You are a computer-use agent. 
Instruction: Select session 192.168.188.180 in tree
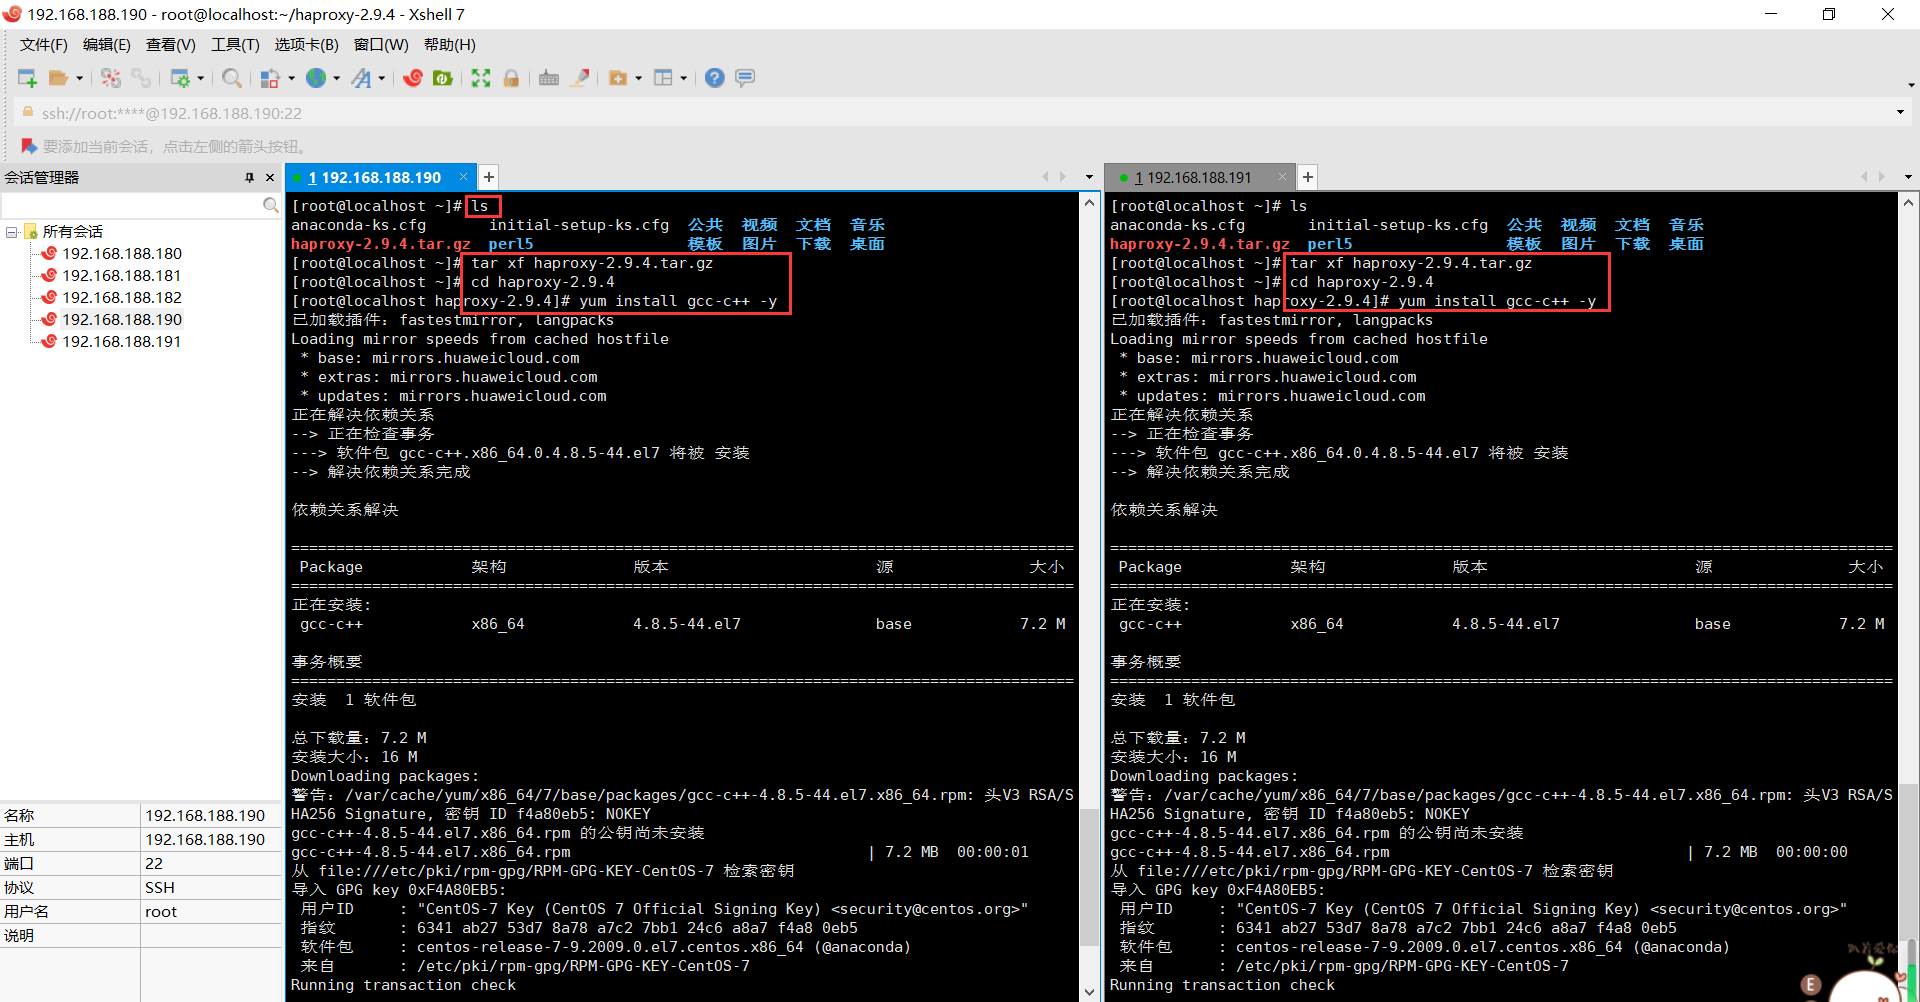[x=122, y=254]
